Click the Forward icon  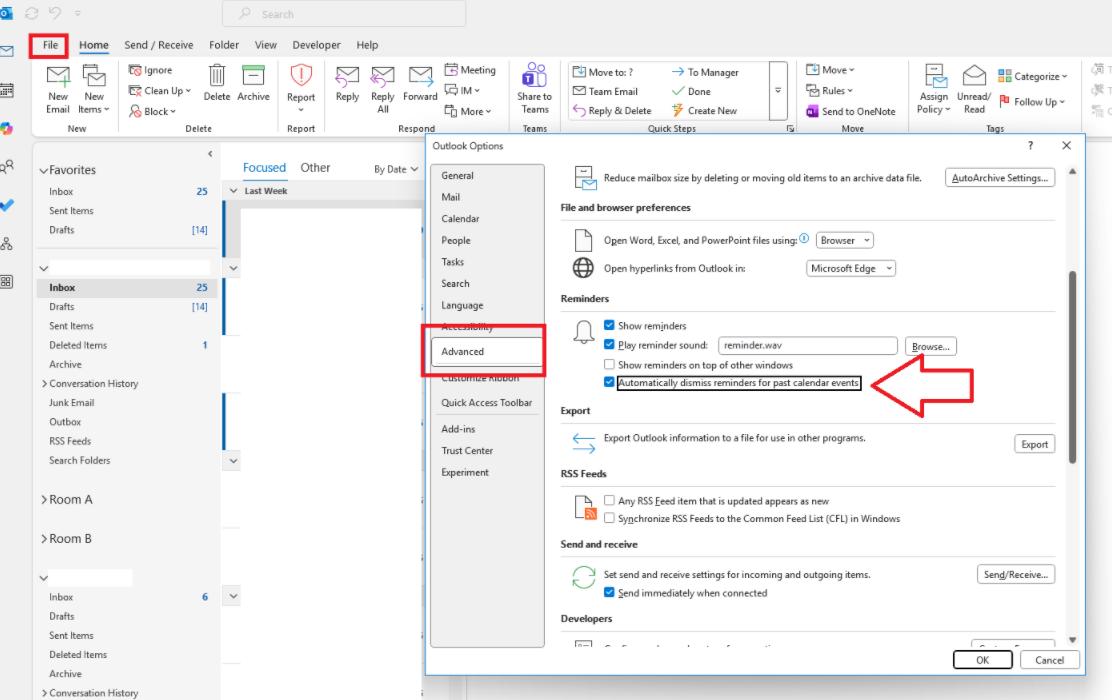[x=421, y=77]
